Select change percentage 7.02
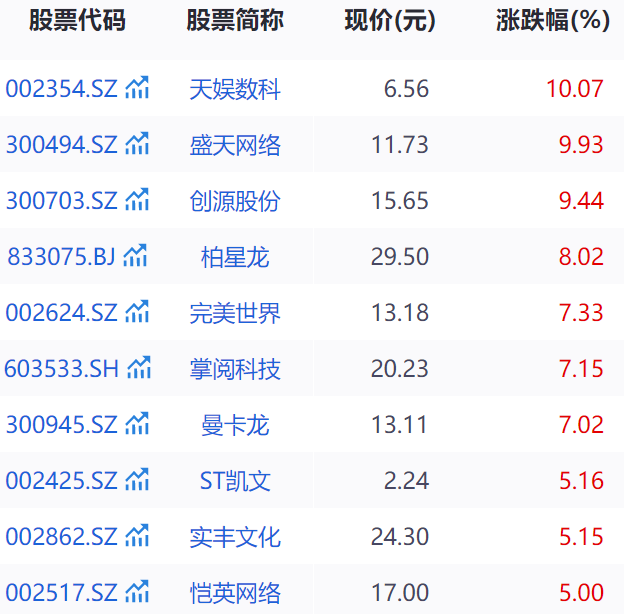This screenshot has width=624, height=614. (x=581, y=425)
